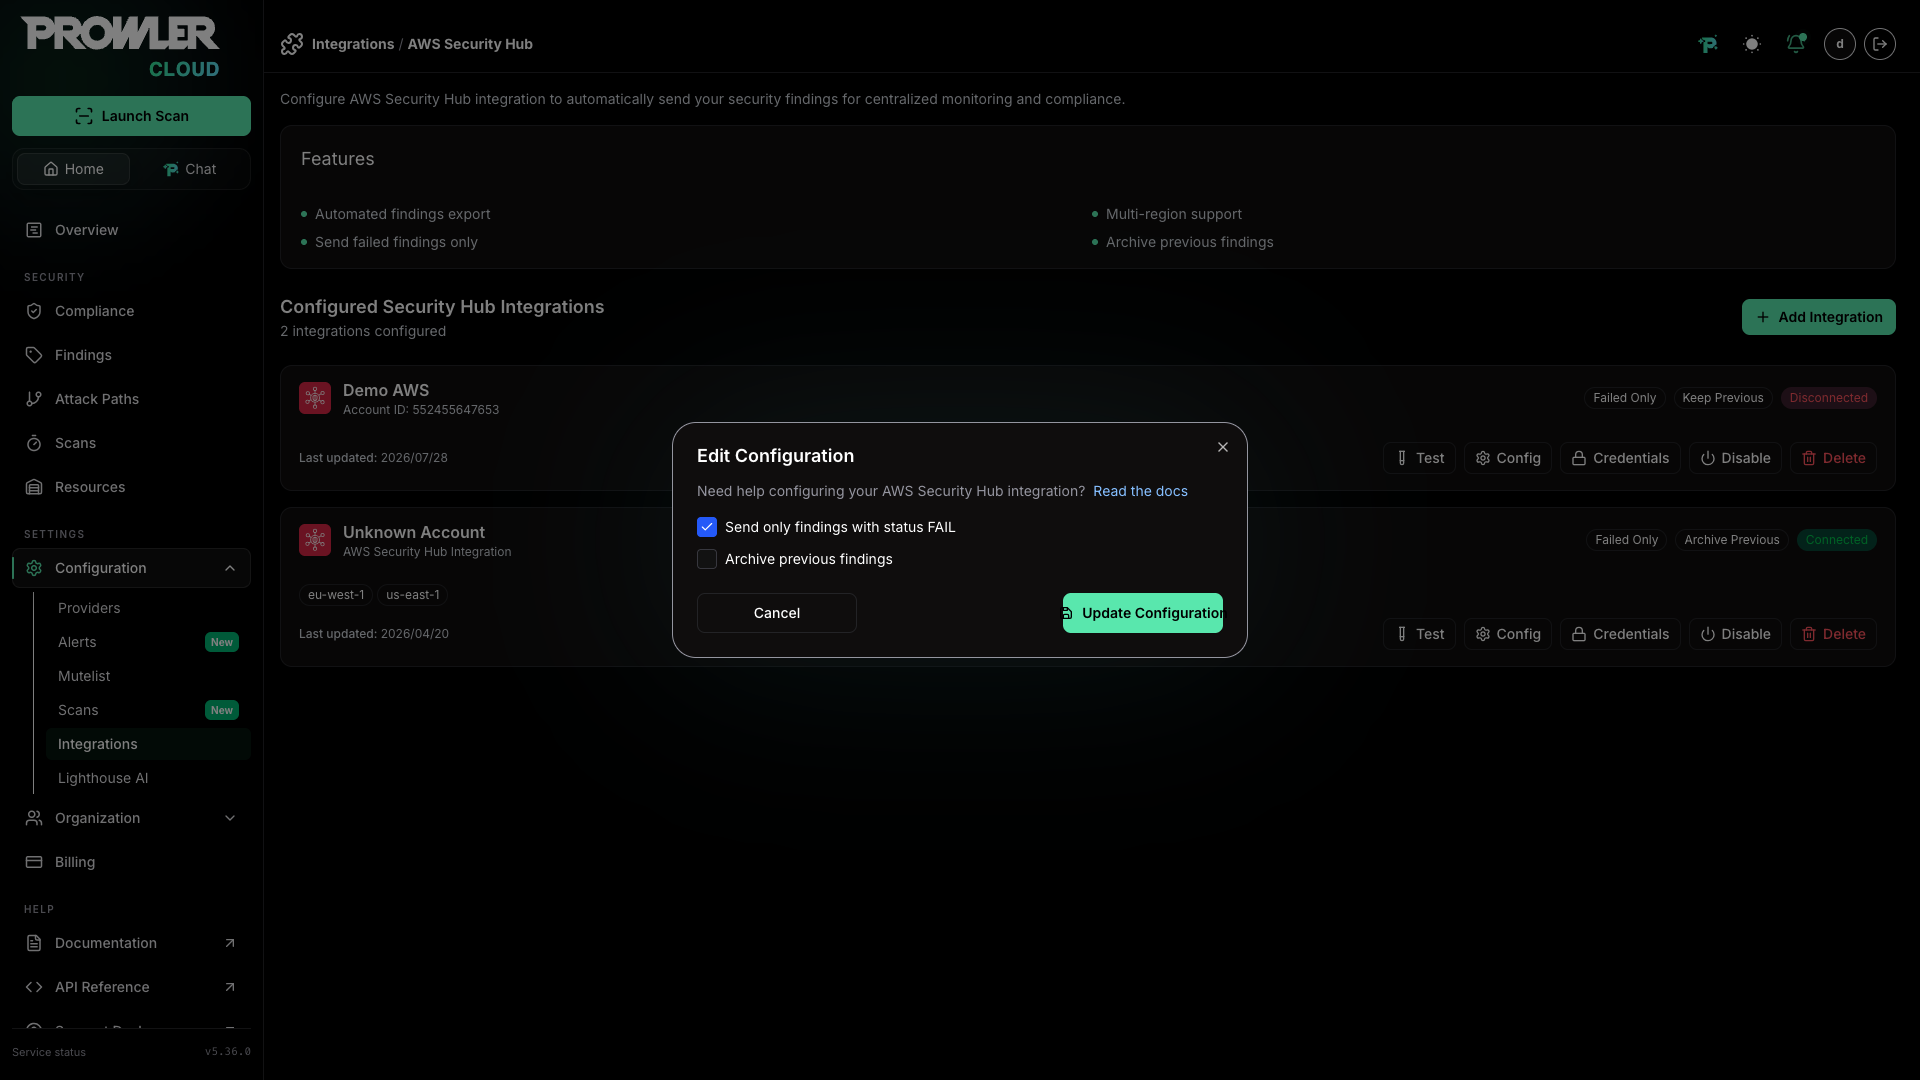Expand the Organization sidebar section
The image size is (1920, 1080).
click(230, 818)
